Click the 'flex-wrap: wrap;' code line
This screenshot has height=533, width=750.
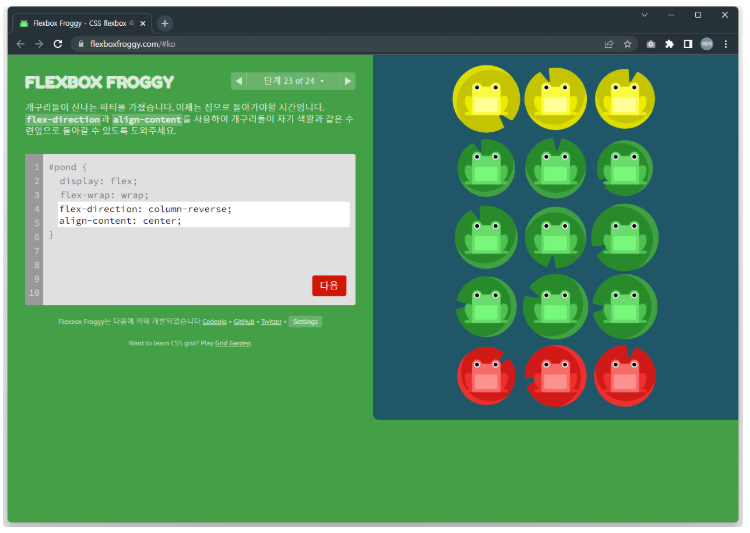click(x=104, y=195)
